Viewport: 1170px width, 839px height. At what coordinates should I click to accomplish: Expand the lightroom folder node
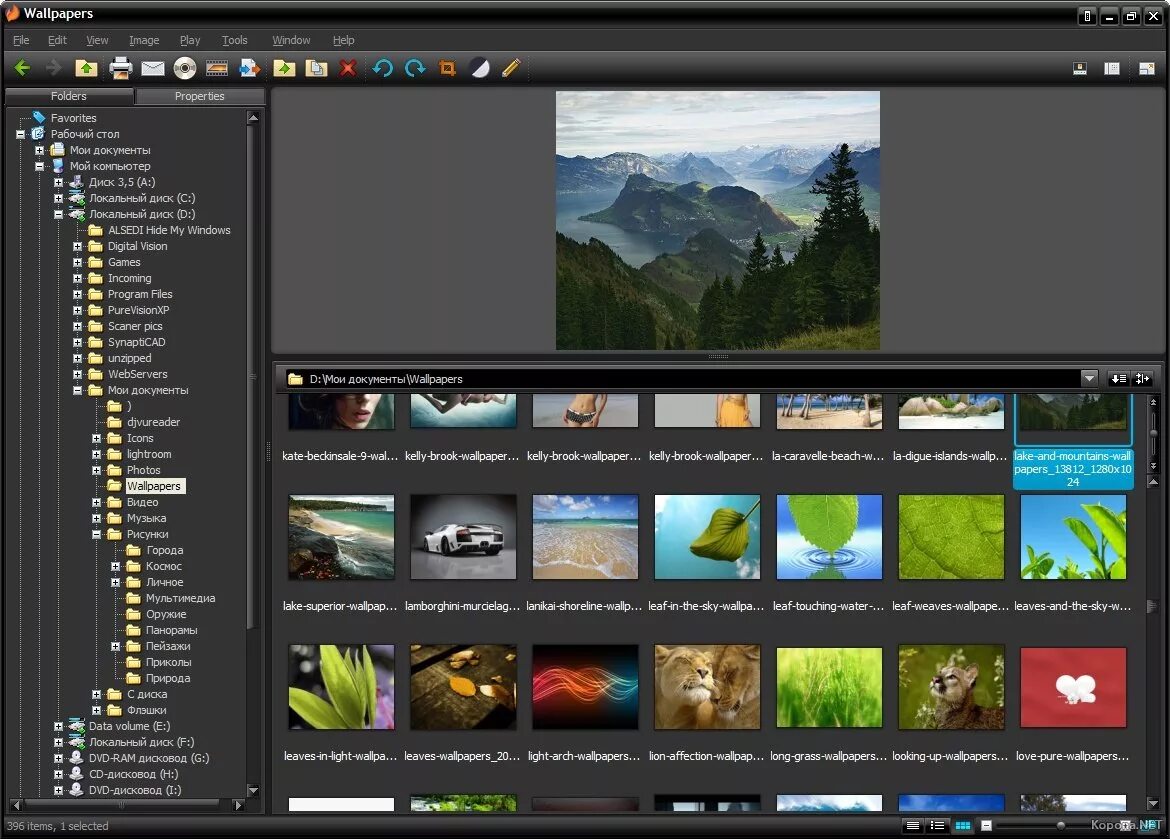96,454
